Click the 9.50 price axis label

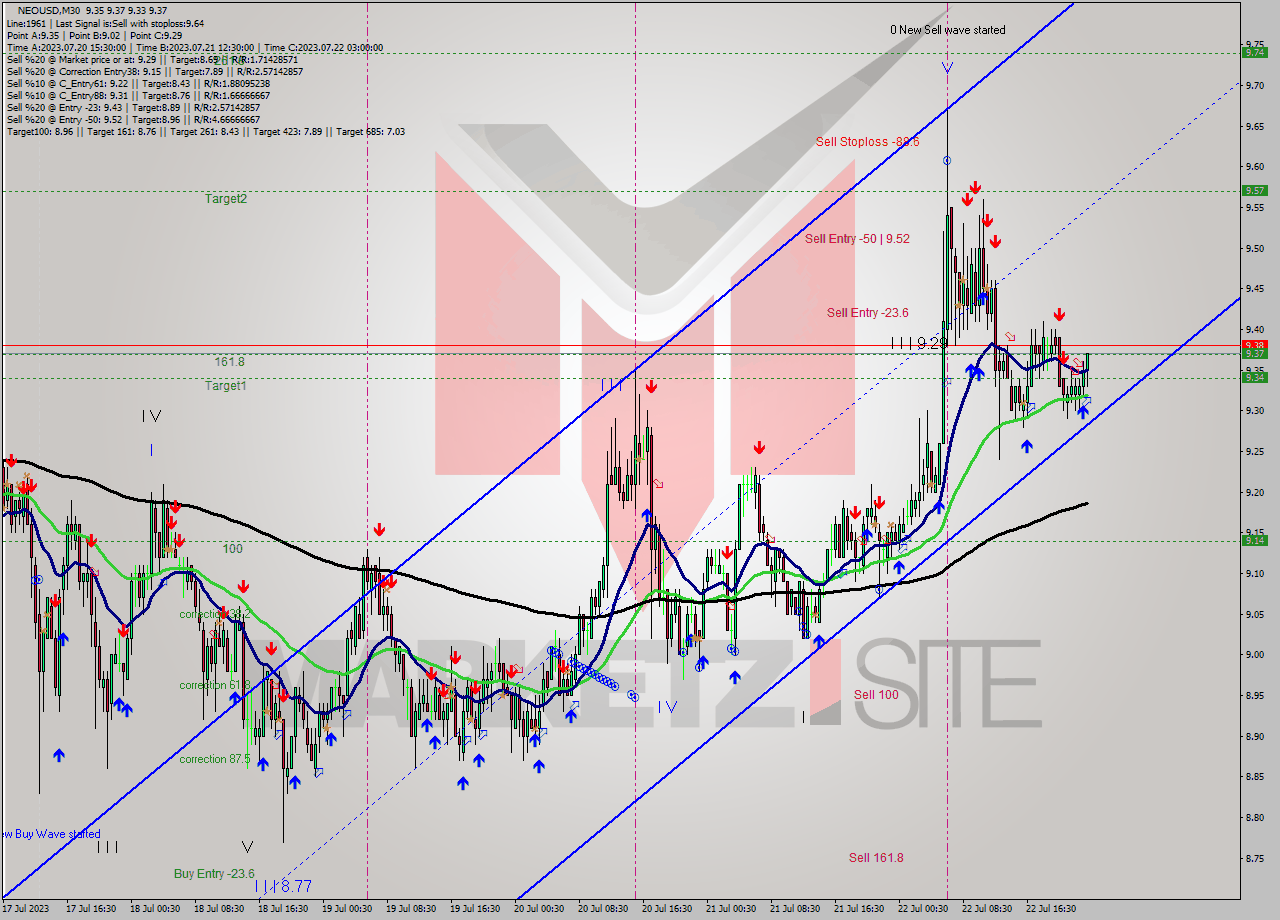click(x=1257, y=249)
